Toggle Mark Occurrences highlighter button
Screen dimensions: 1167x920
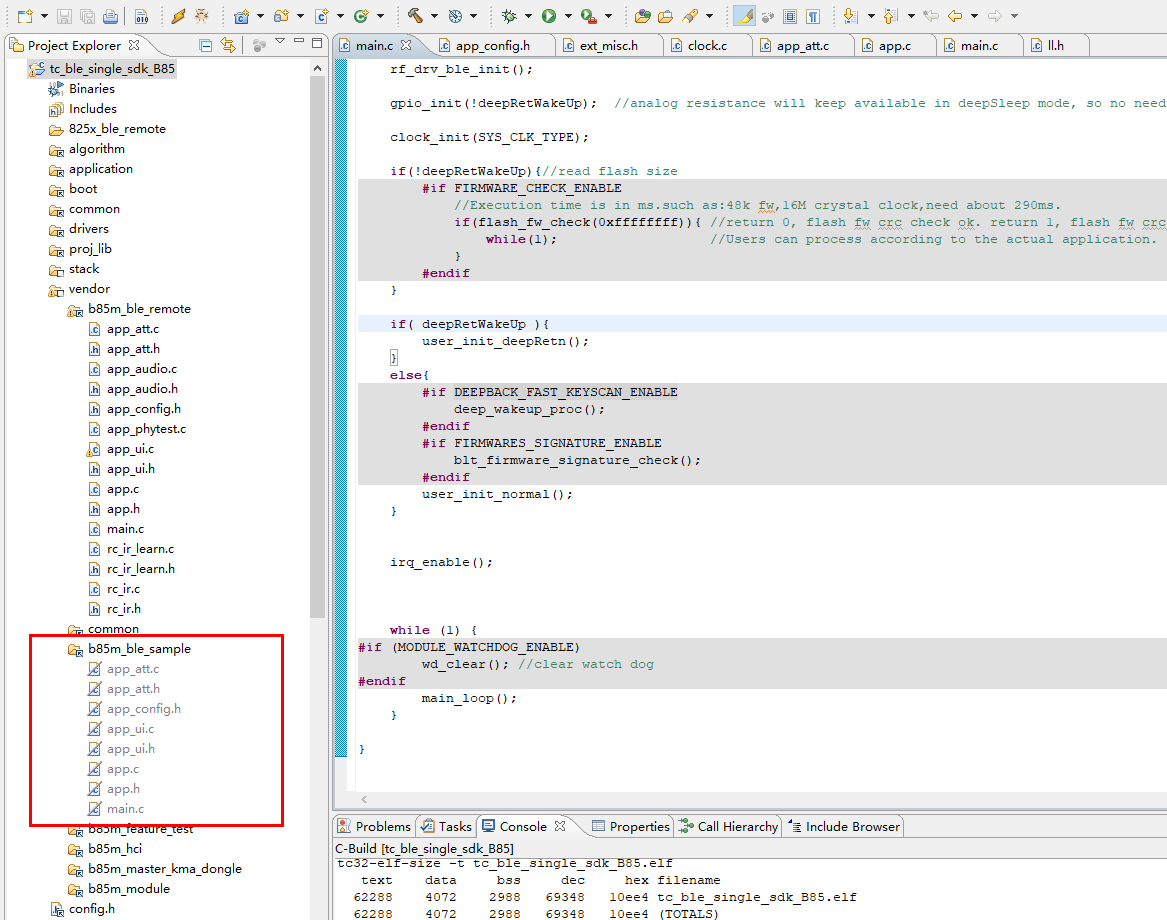click(744, 16)
